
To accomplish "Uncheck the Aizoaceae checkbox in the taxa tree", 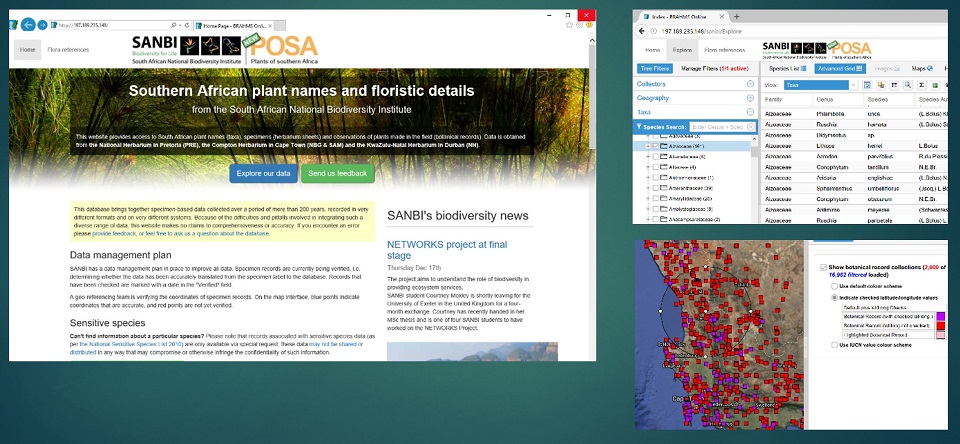I will (x=656, y=146).
